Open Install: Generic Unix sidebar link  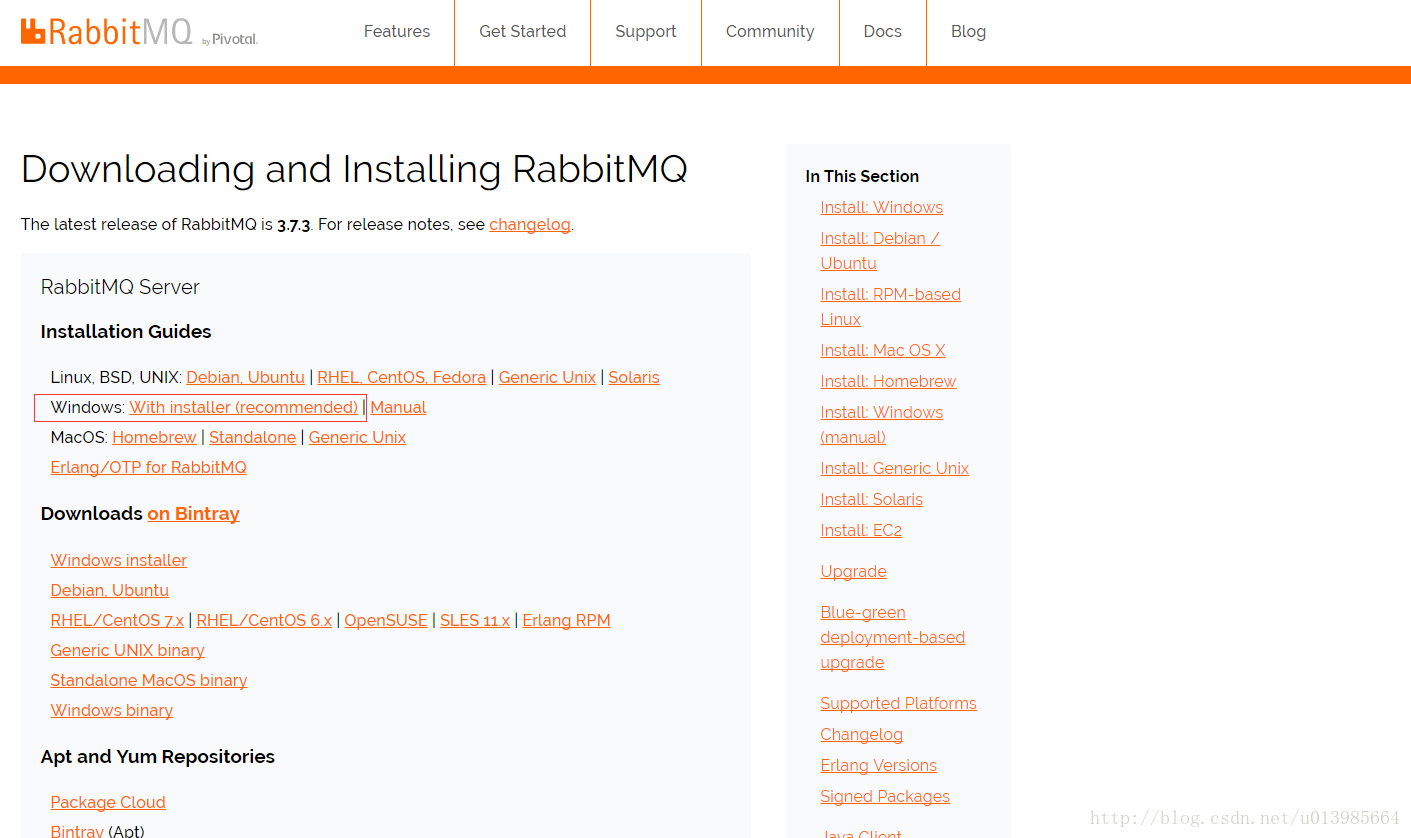point(894,468)
